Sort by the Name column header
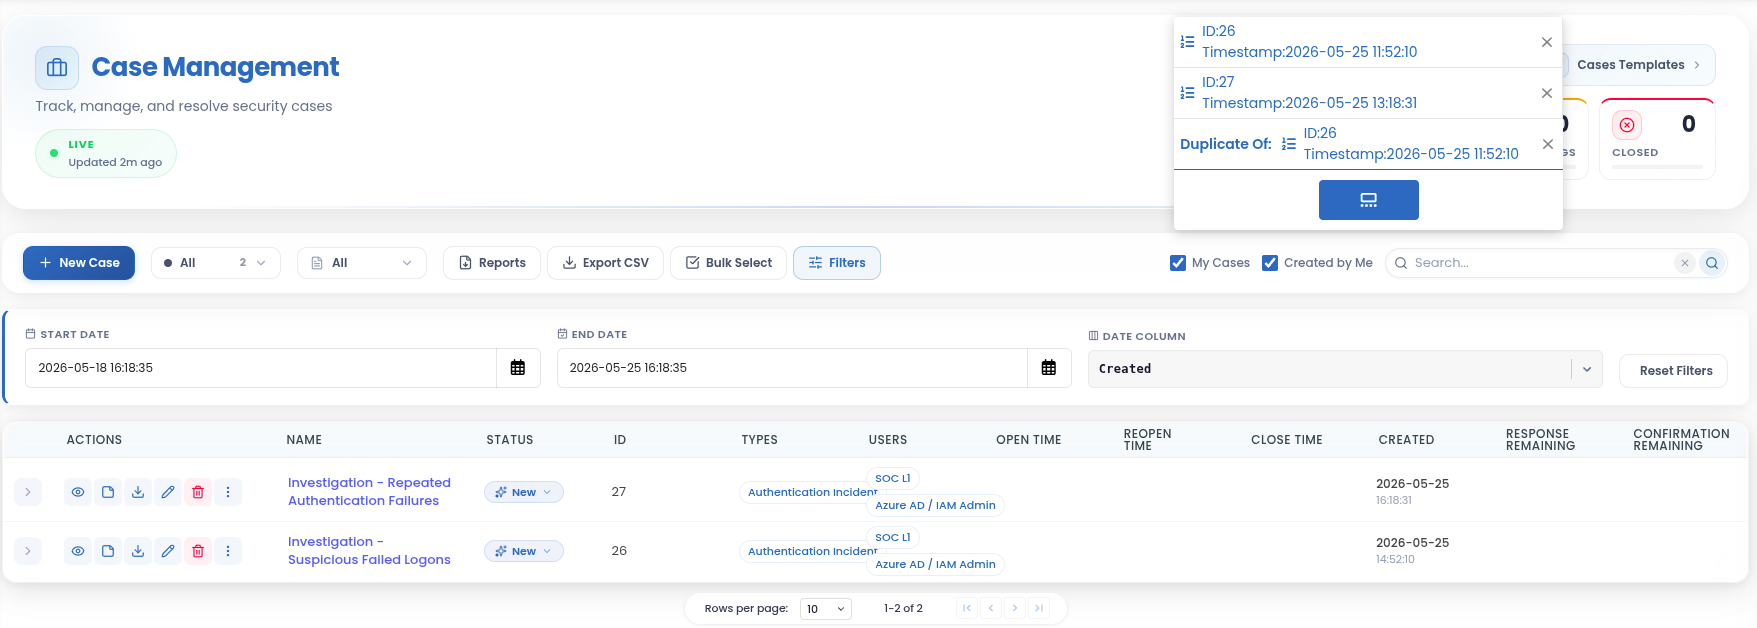1757x628 pixels. coord(304,440)
